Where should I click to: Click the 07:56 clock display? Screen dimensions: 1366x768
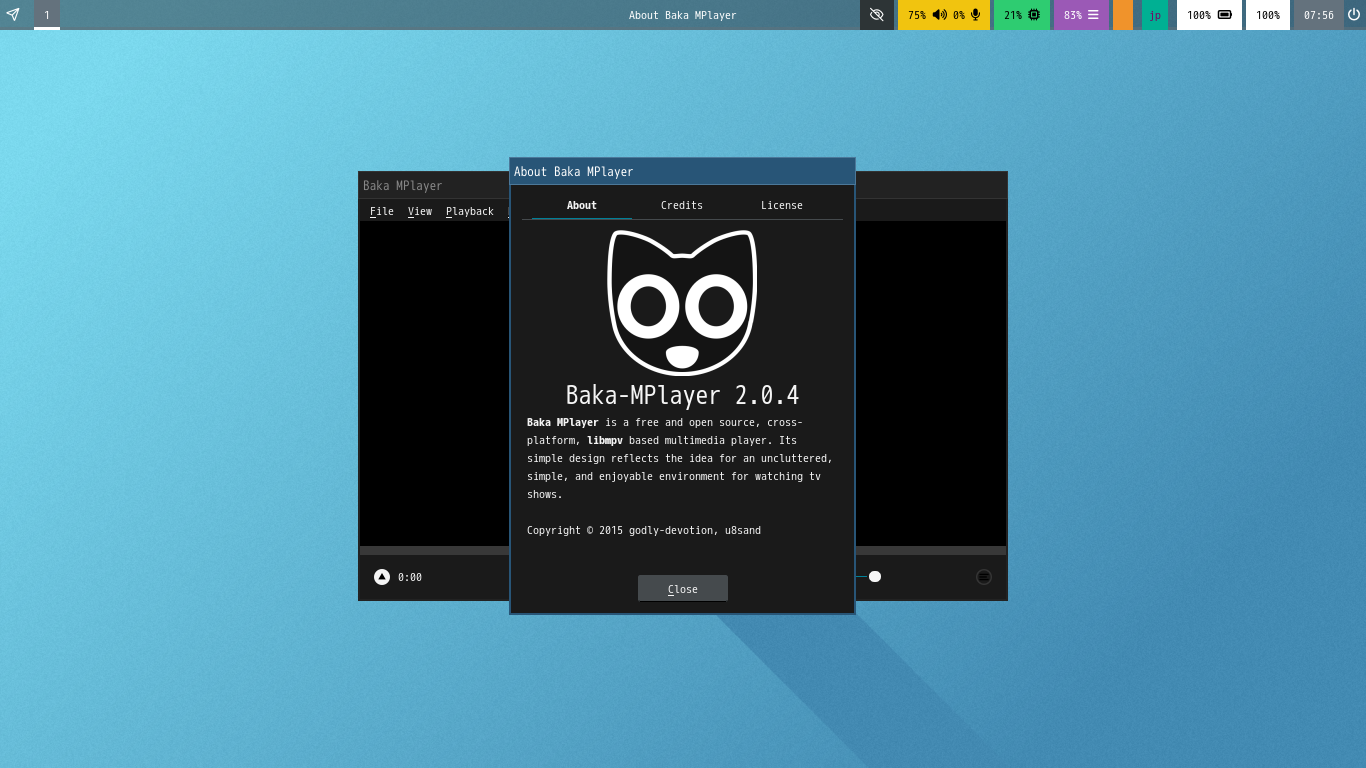1316,15
